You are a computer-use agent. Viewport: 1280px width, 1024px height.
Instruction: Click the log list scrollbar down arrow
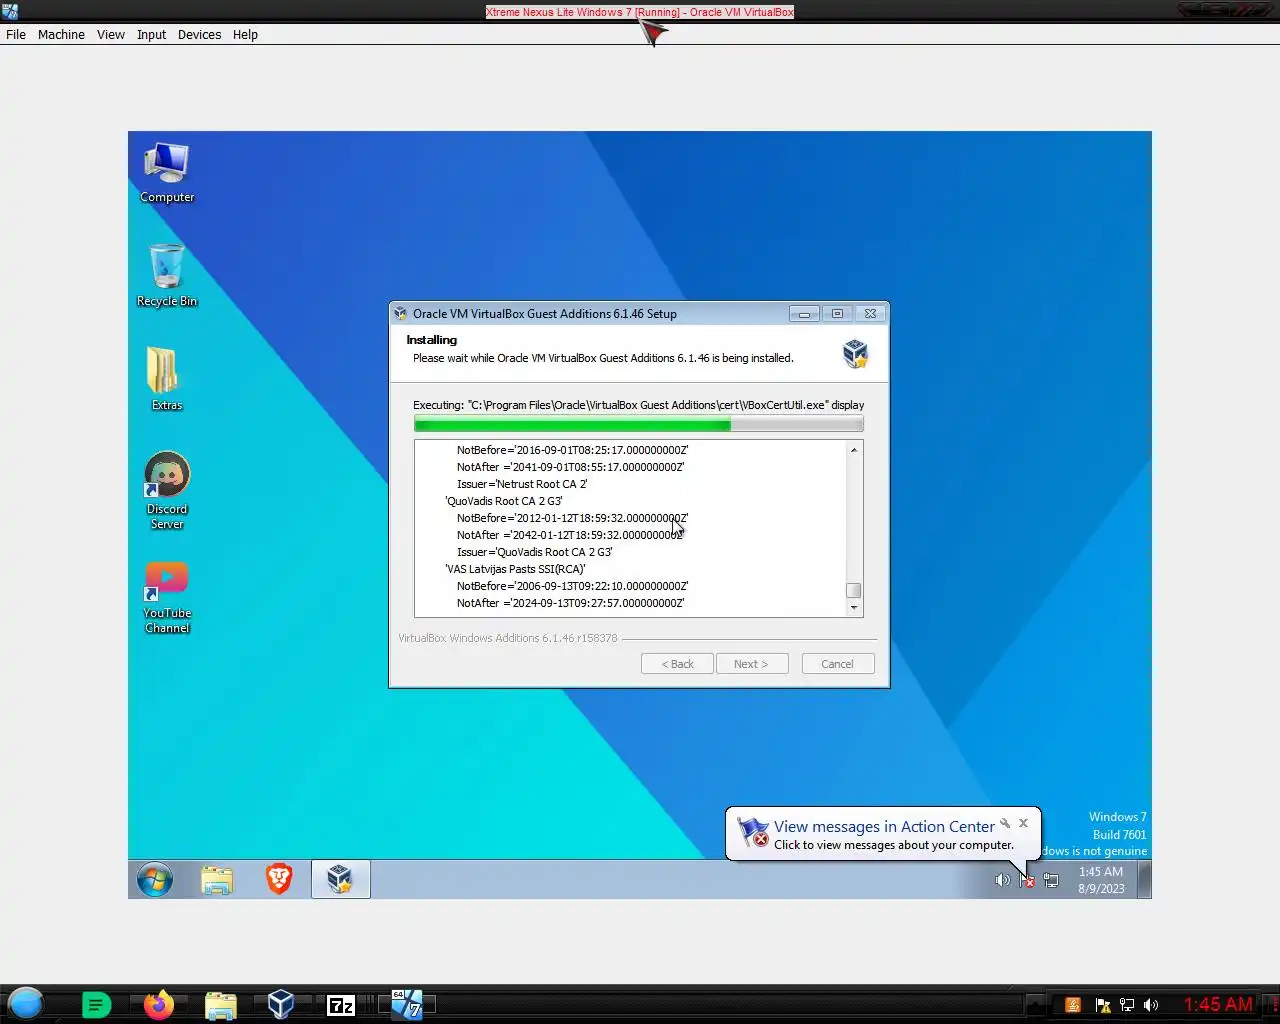point(854,607)
